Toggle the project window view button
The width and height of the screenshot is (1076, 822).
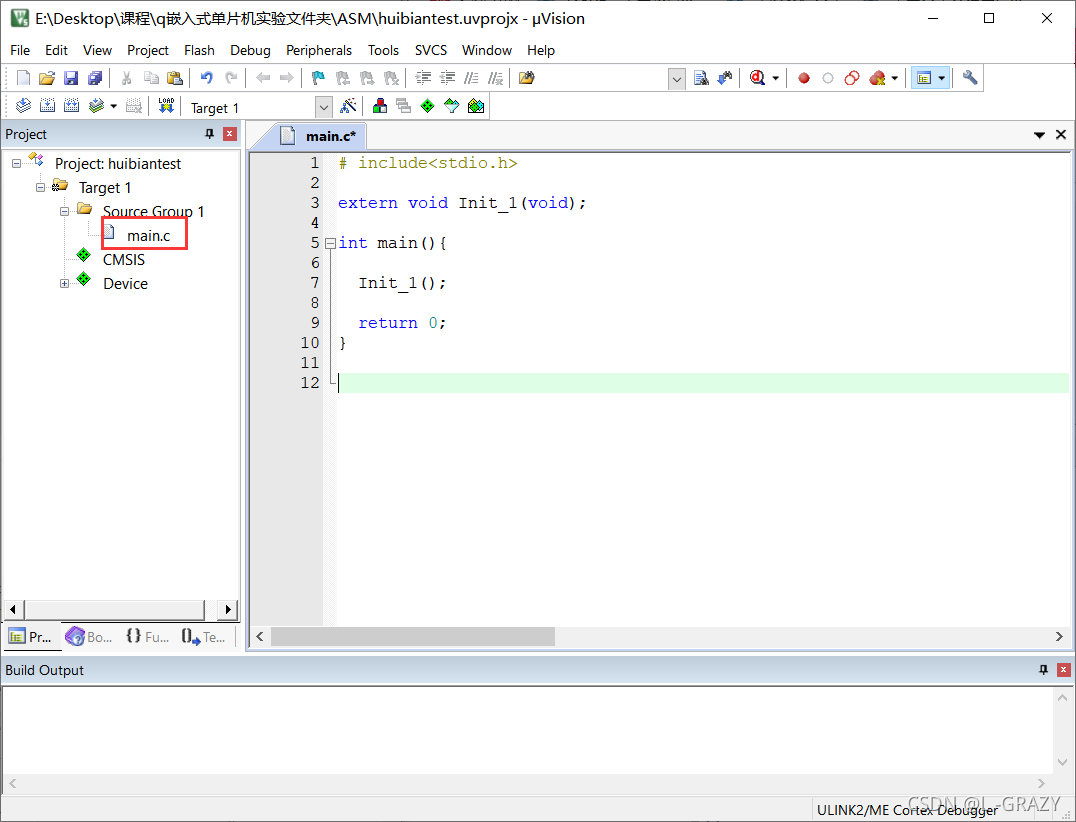(x=924, y=78)
